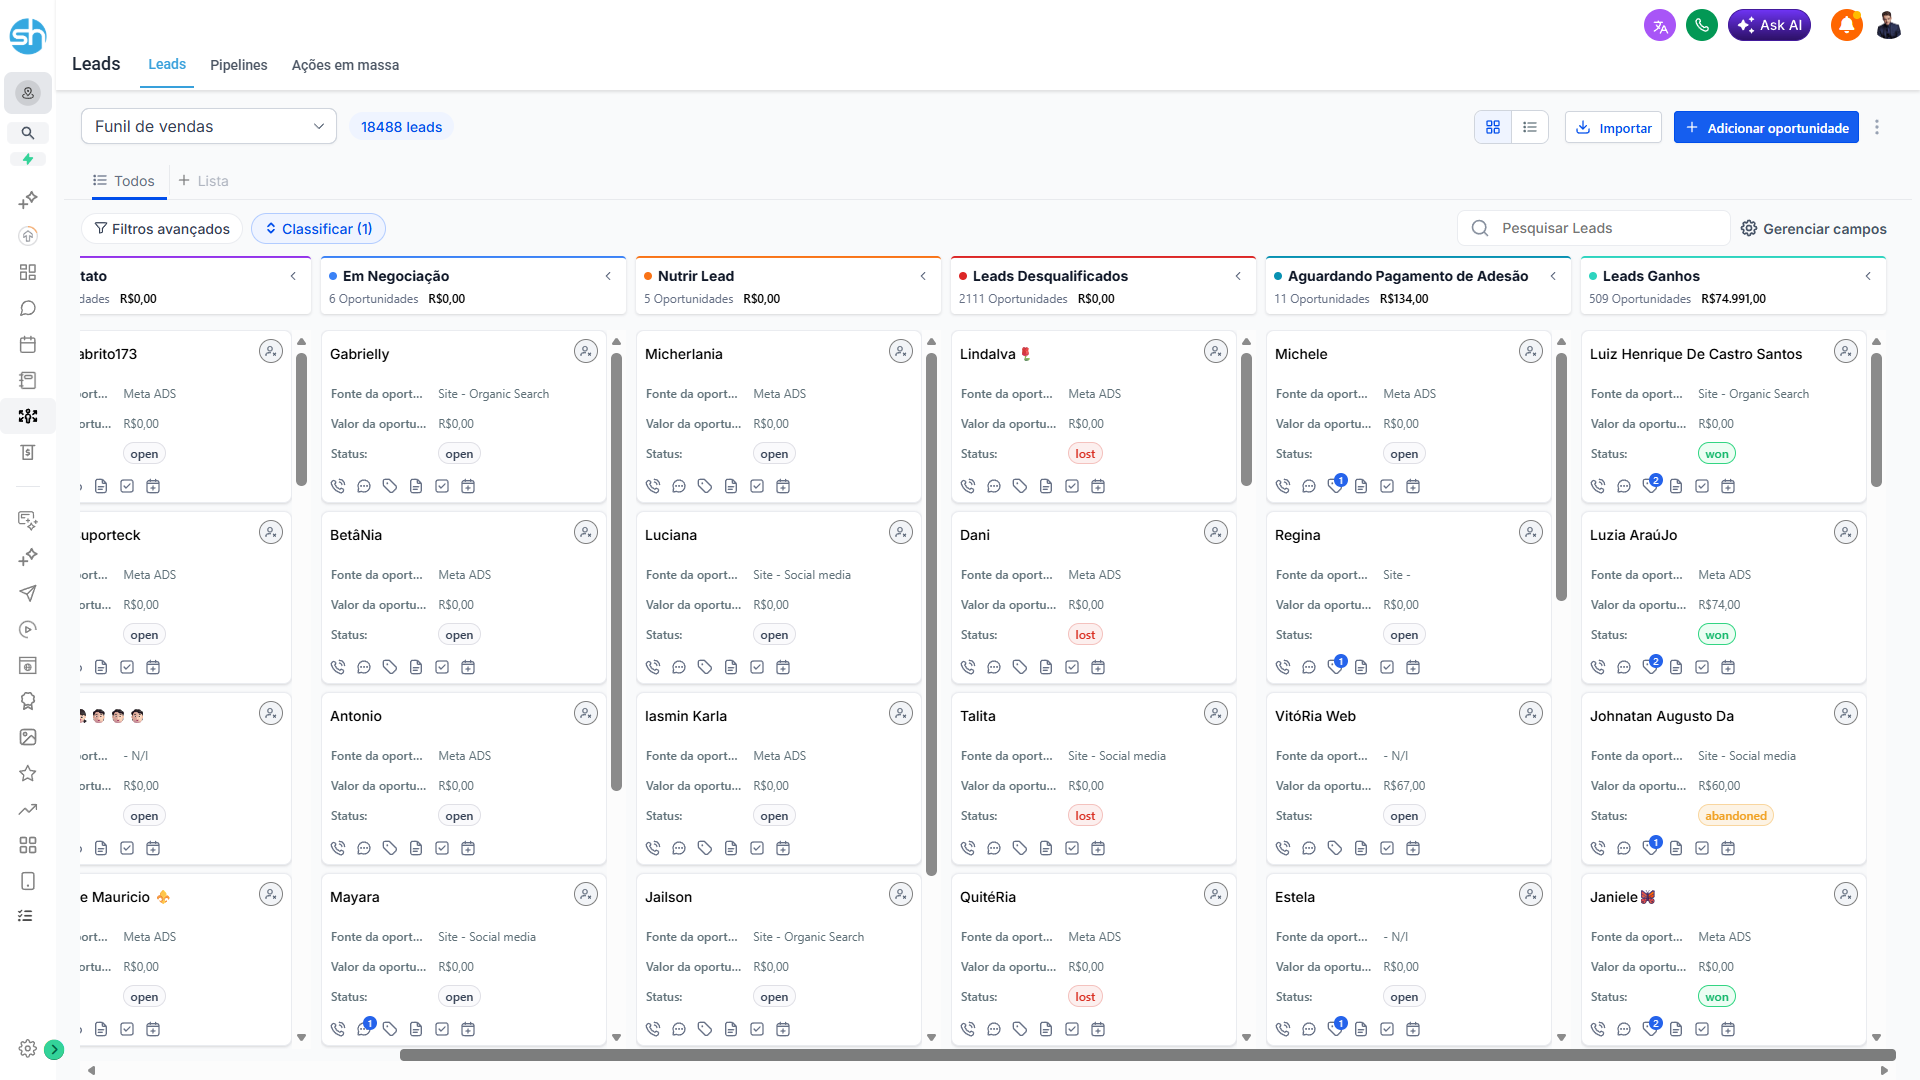Click the abandoned status badge on Johnatan card
This screenshot has width=1920, height=1080.
[x=1735, y=816]
